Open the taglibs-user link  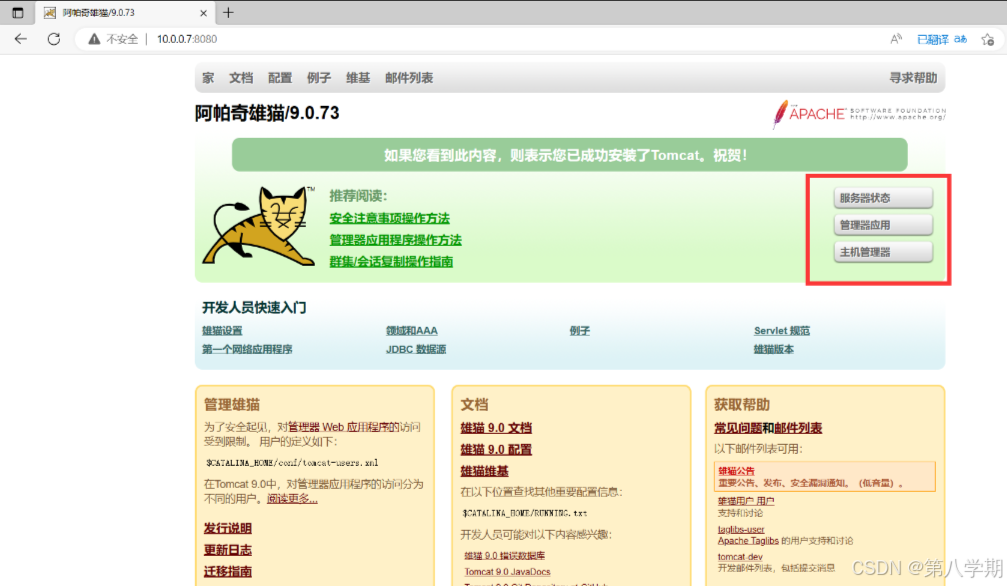(x=741, y=529)
